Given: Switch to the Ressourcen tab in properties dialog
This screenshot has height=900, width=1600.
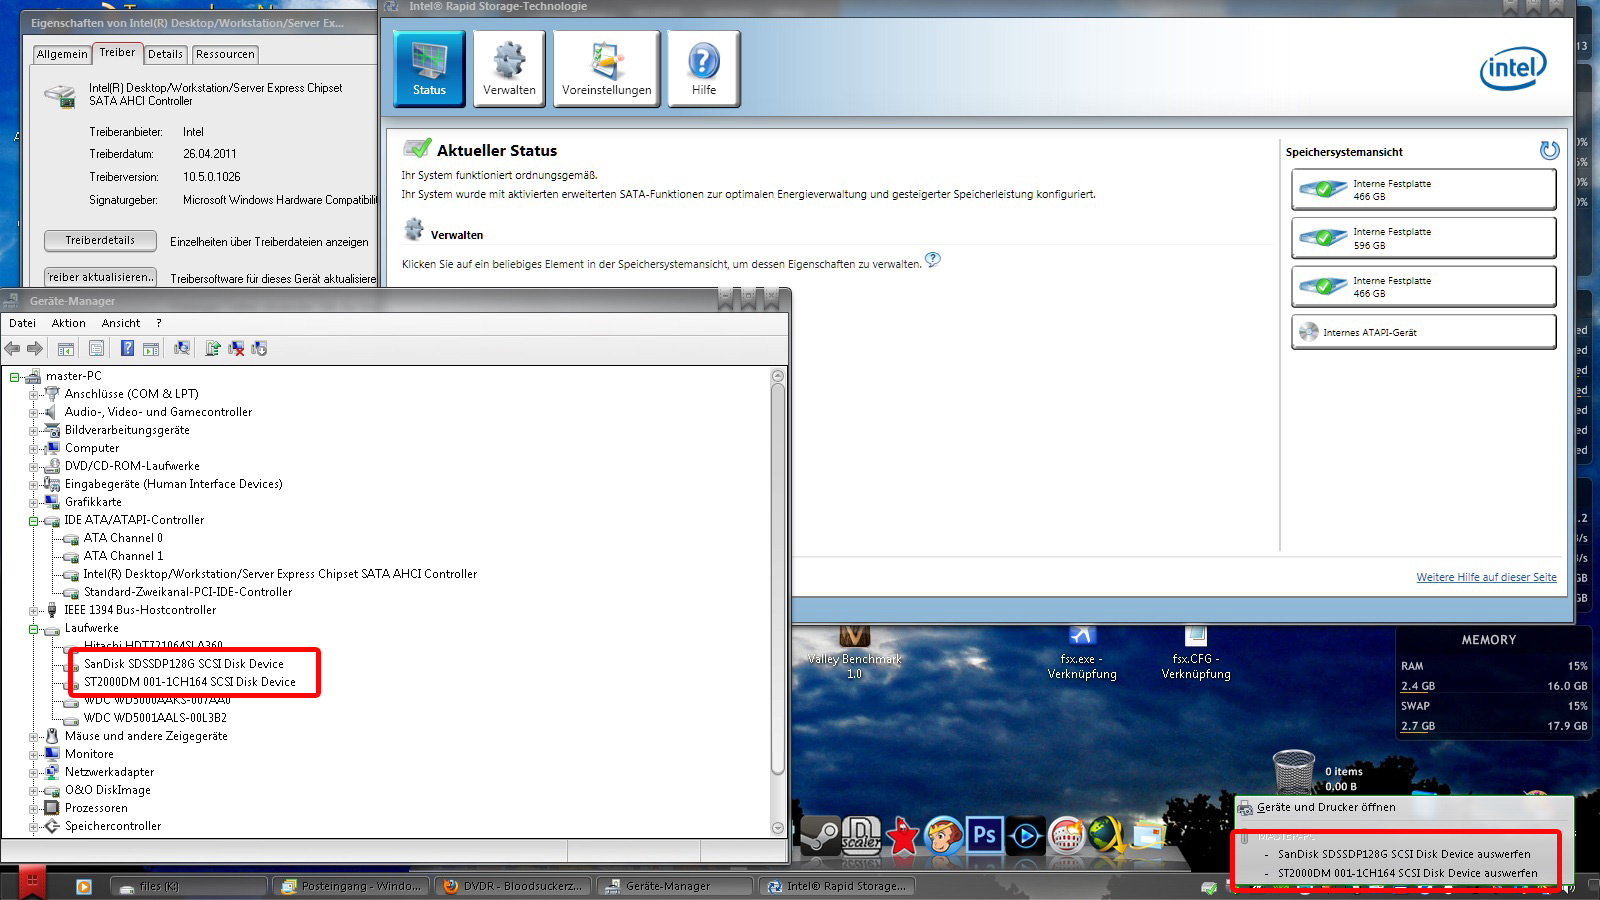Looking at the screenshot, I should click(x=225, y=54).
